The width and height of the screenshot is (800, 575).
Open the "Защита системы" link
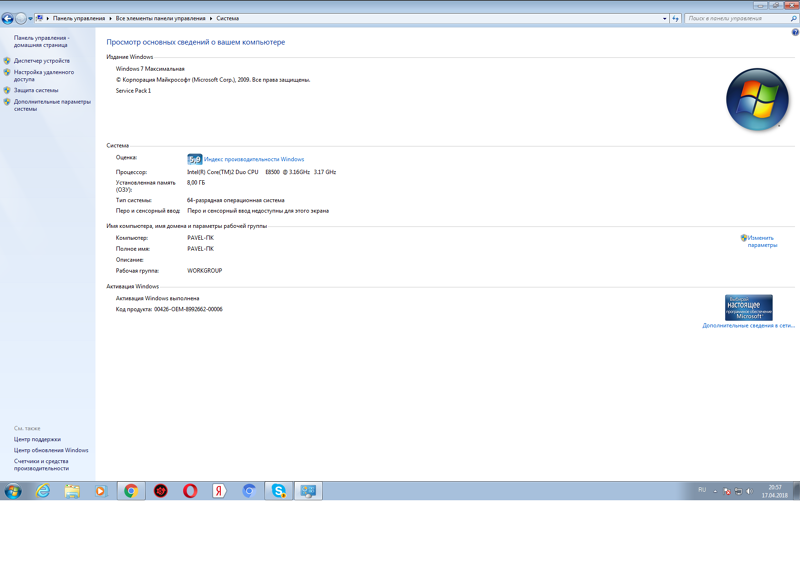(36, 90)
